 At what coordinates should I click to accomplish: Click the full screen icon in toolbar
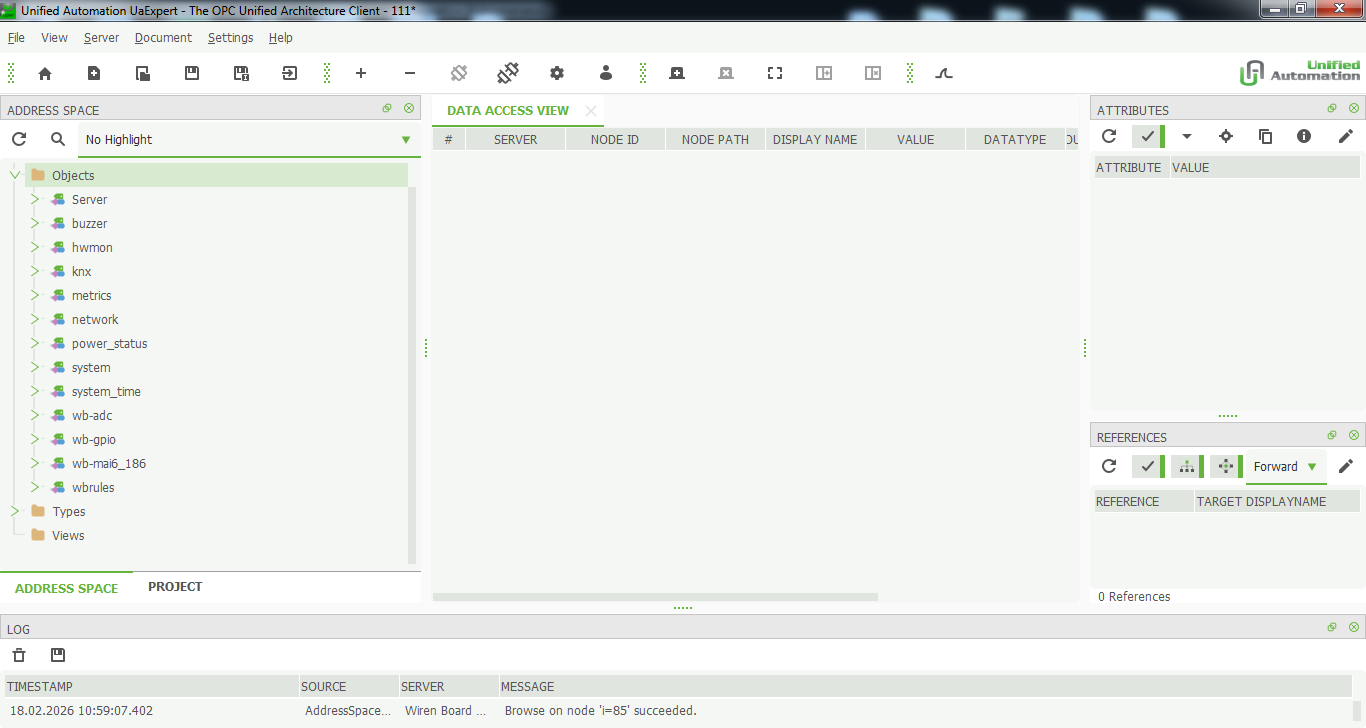pyautogui.click(x=775, y=73)
